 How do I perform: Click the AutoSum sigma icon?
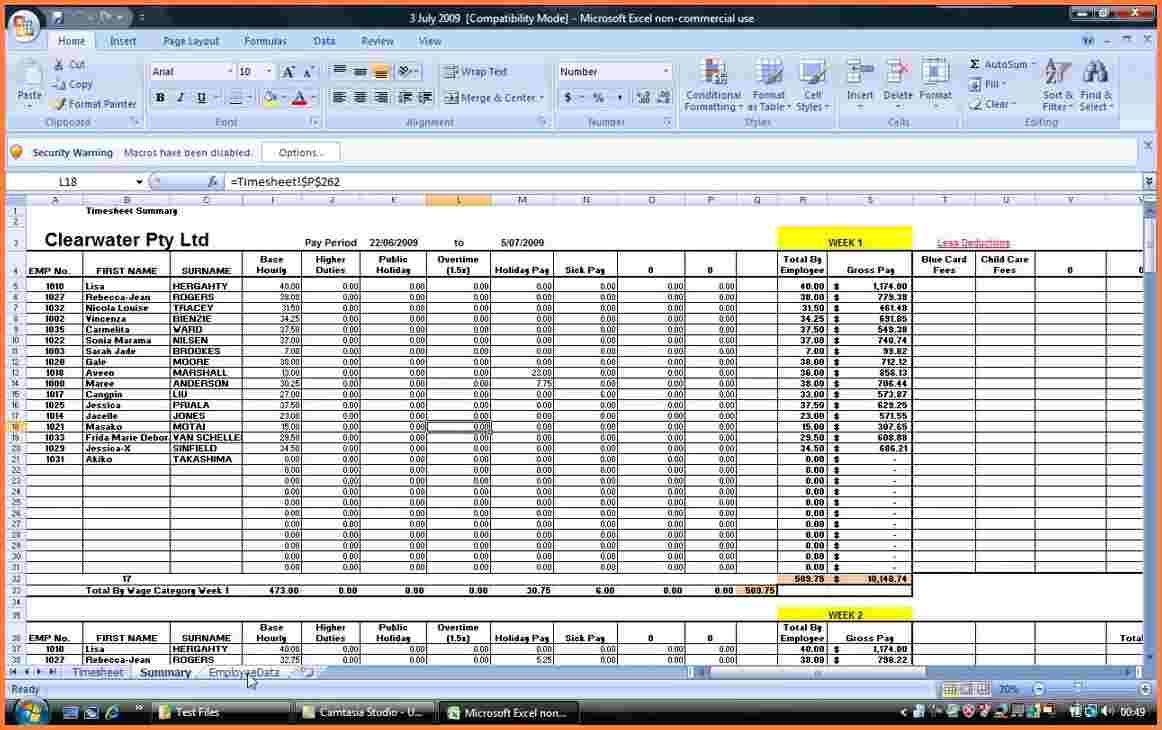click(975, 64)
